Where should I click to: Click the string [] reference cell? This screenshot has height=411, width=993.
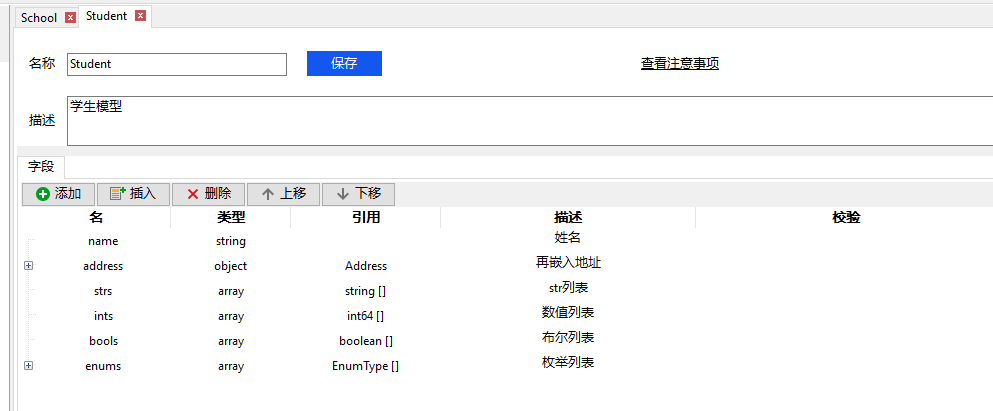point(366,291)
